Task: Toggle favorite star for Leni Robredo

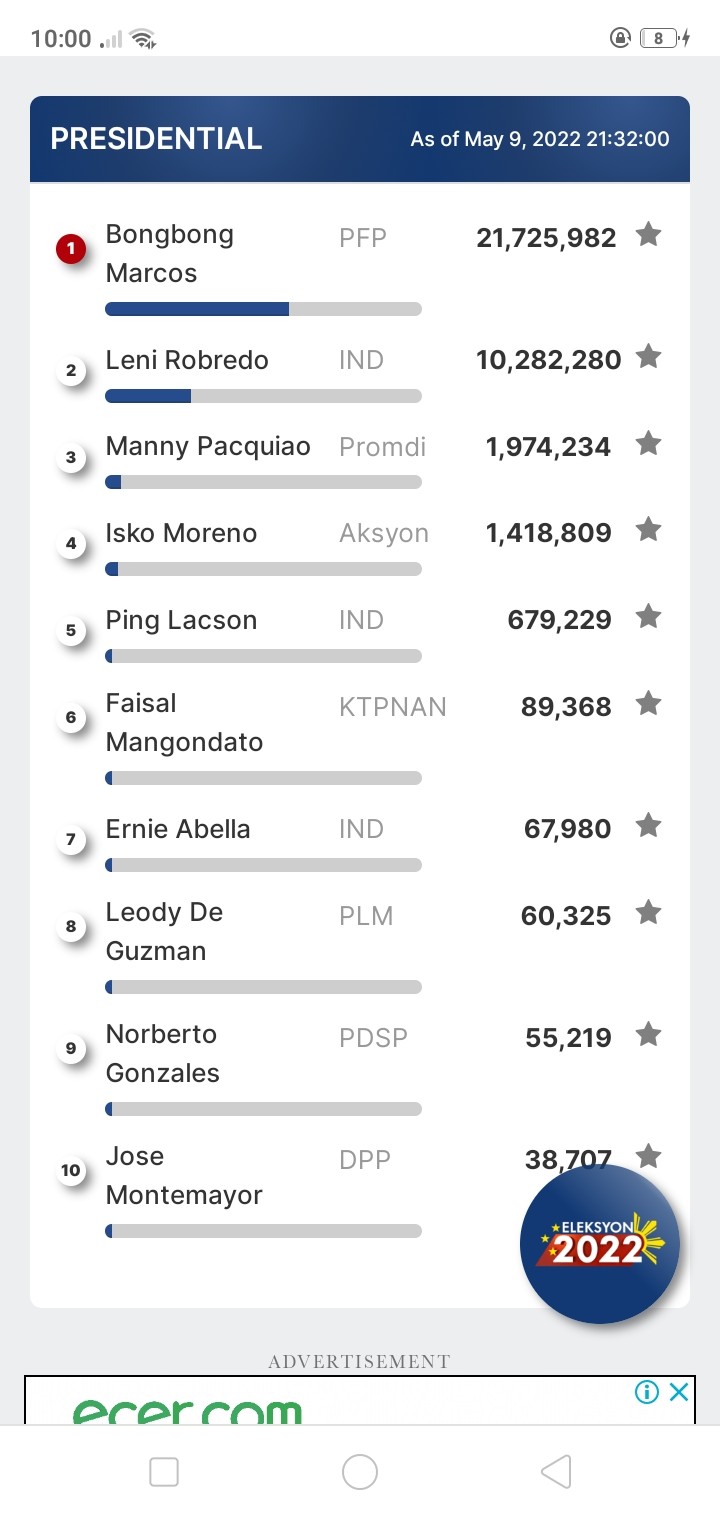Action: pyautogui.click(x=649, y=356)
